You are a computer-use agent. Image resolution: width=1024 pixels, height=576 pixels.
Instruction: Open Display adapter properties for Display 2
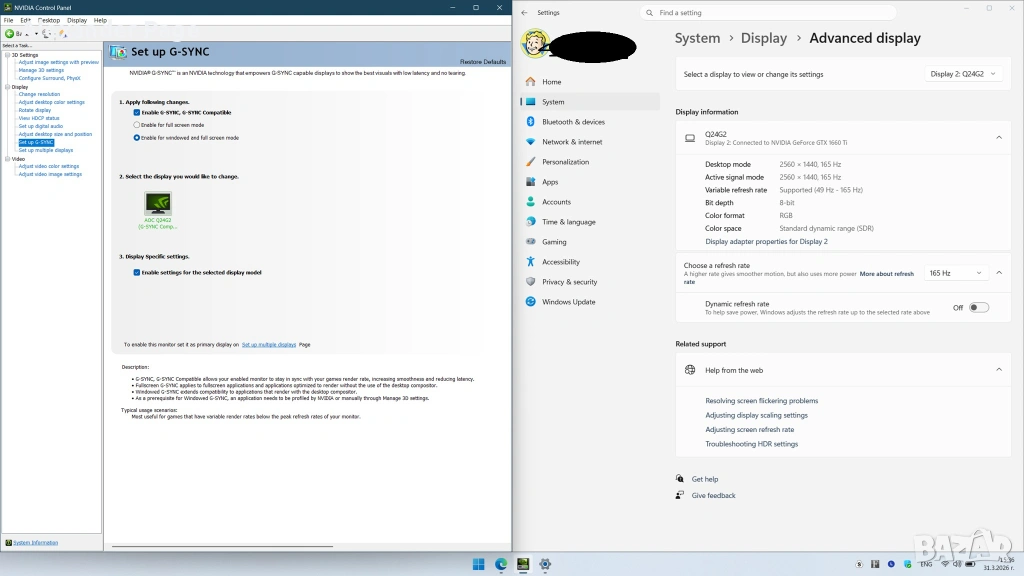pyautogui.click(x=766, y=242)
